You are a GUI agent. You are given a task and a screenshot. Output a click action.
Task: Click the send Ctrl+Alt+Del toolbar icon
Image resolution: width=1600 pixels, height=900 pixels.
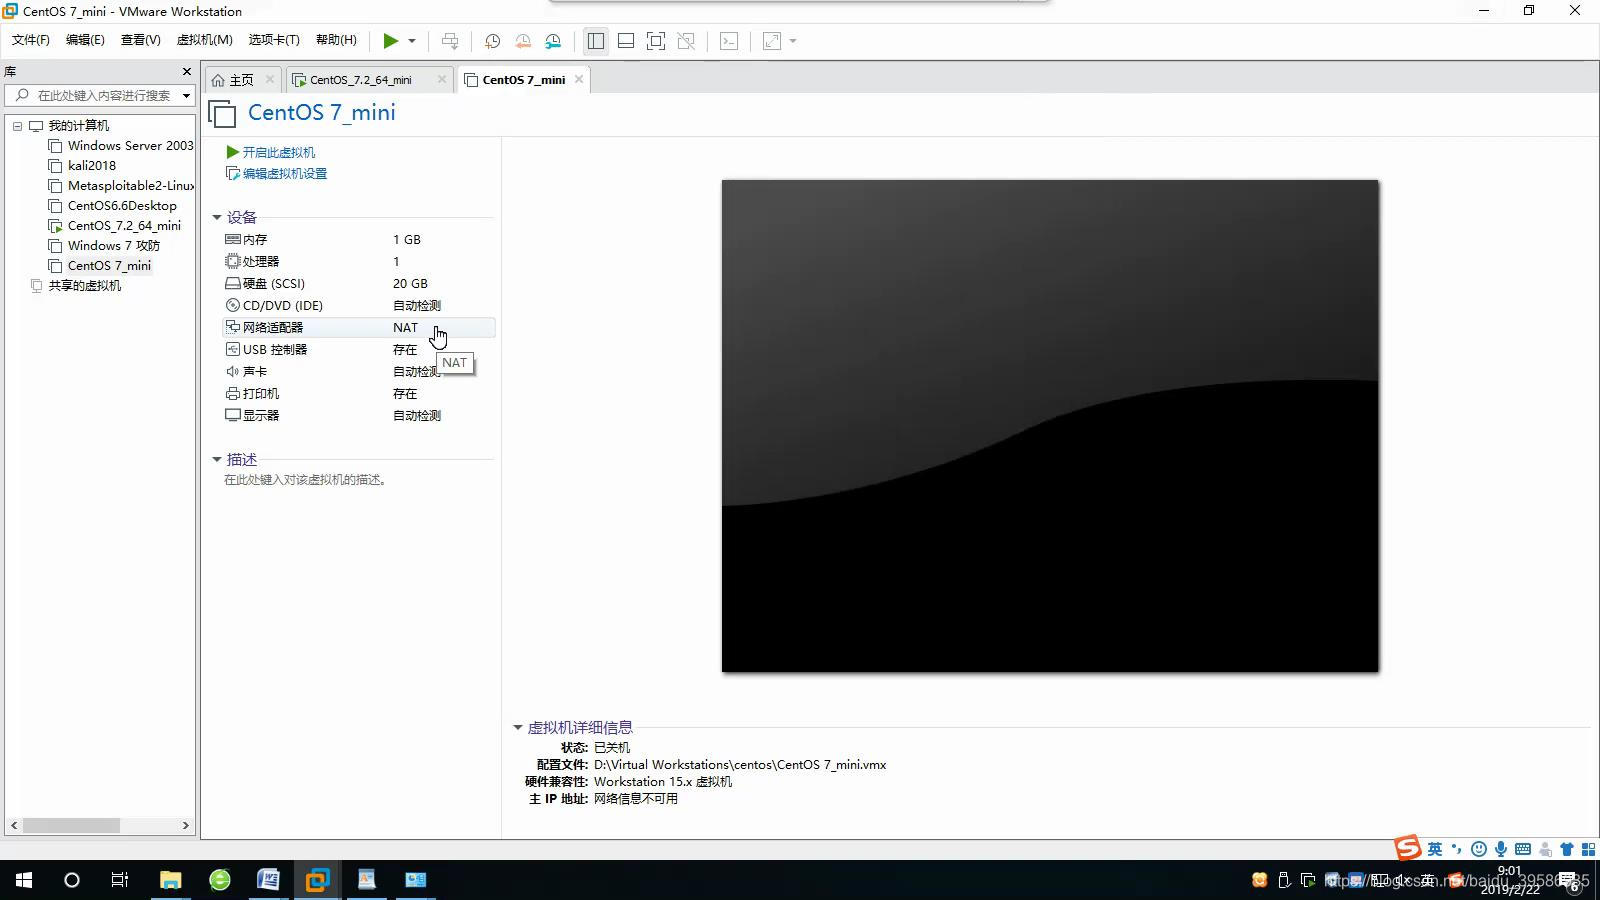click(x=450, y=41)
